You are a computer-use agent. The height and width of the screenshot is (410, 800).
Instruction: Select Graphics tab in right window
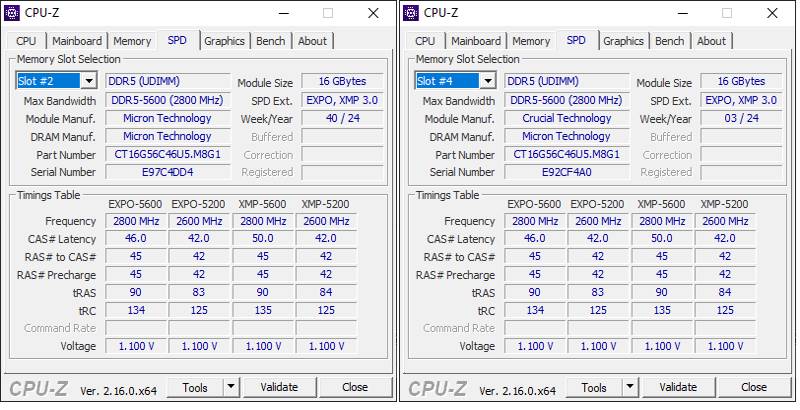623,41
